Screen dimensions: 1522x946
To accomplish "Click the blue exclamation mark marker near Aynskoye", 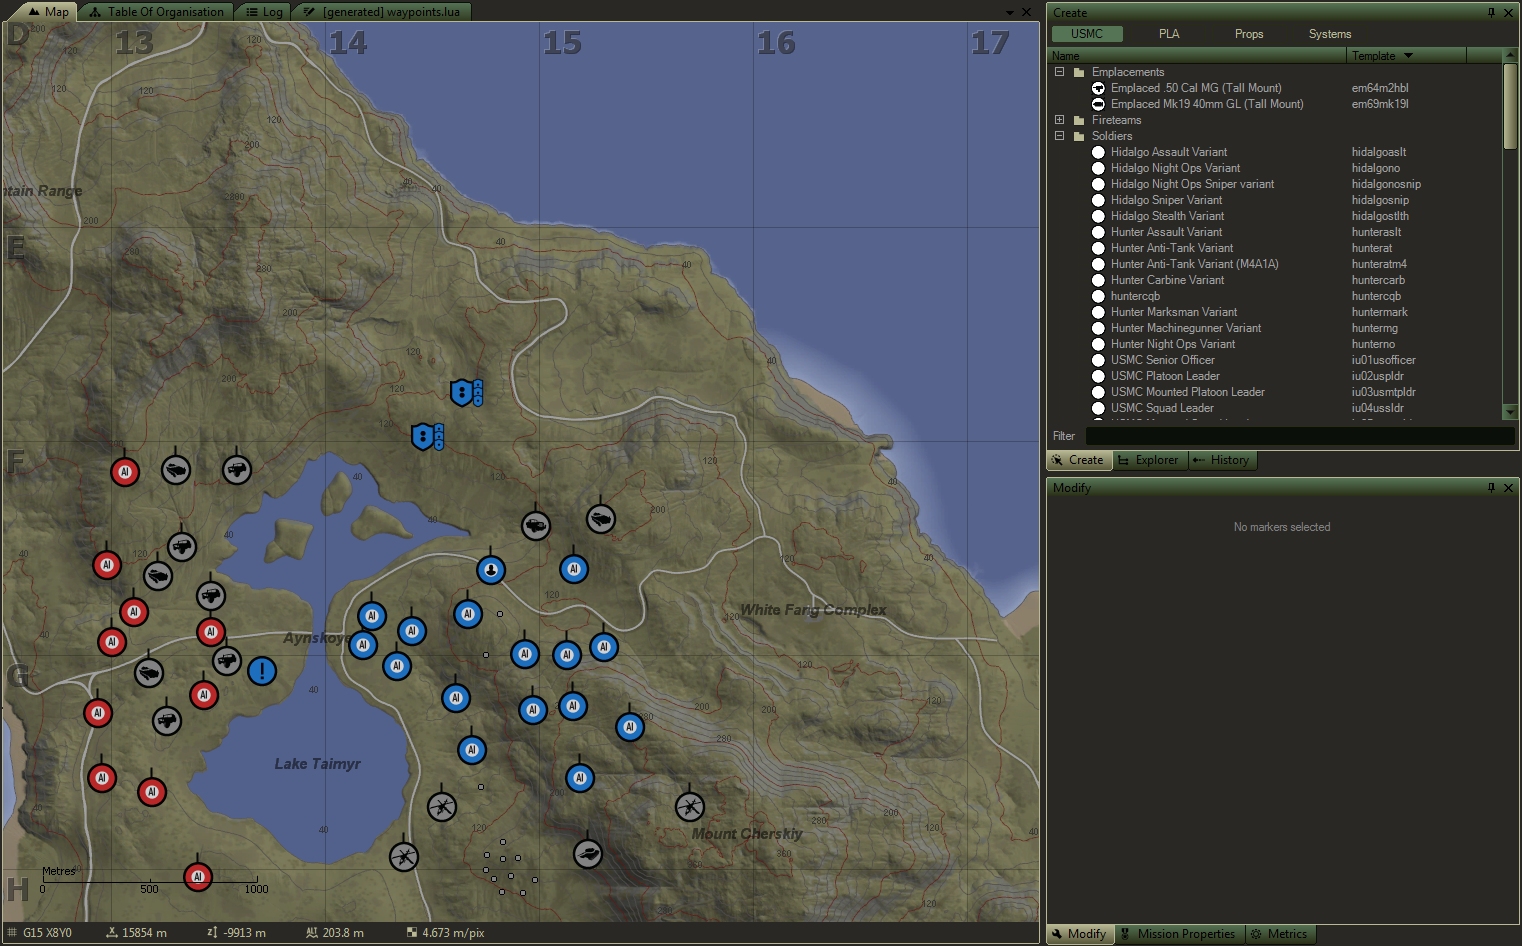I will click(x=262, y=671).
